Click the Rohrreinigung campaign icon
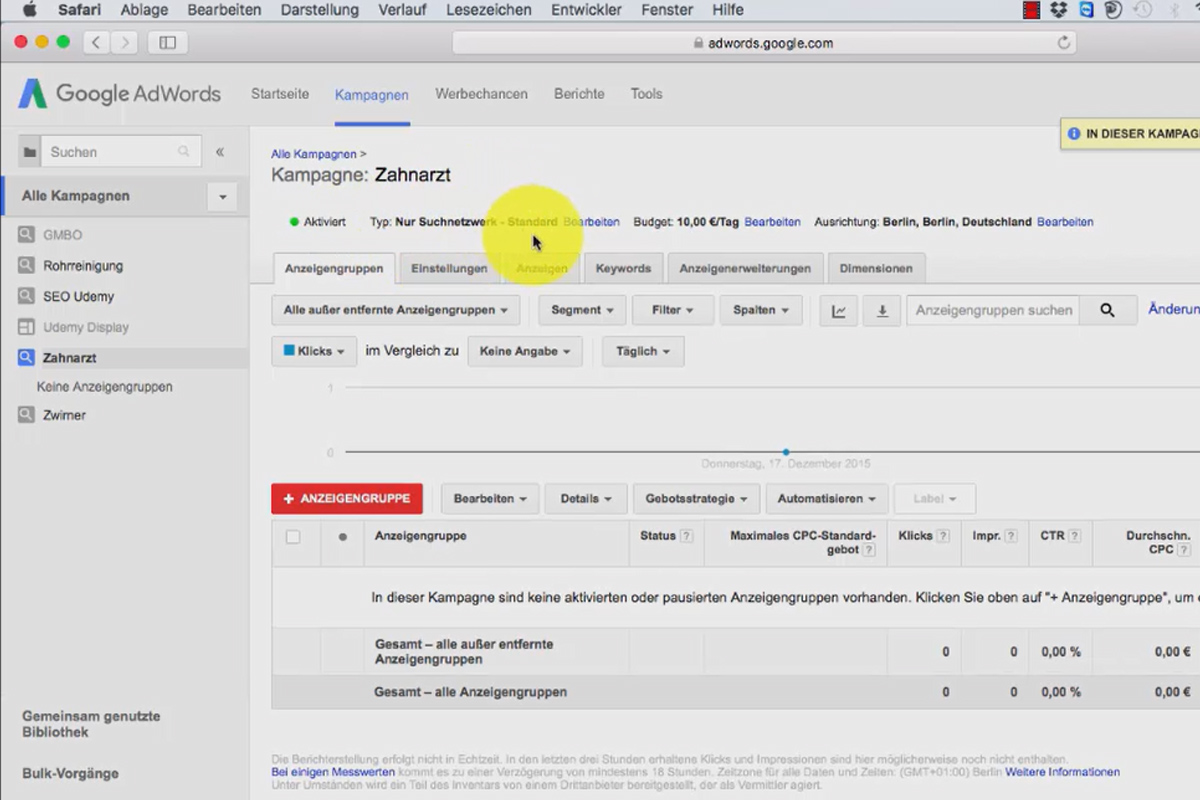This screenshot has width=1200, height=800. point(26,266)
